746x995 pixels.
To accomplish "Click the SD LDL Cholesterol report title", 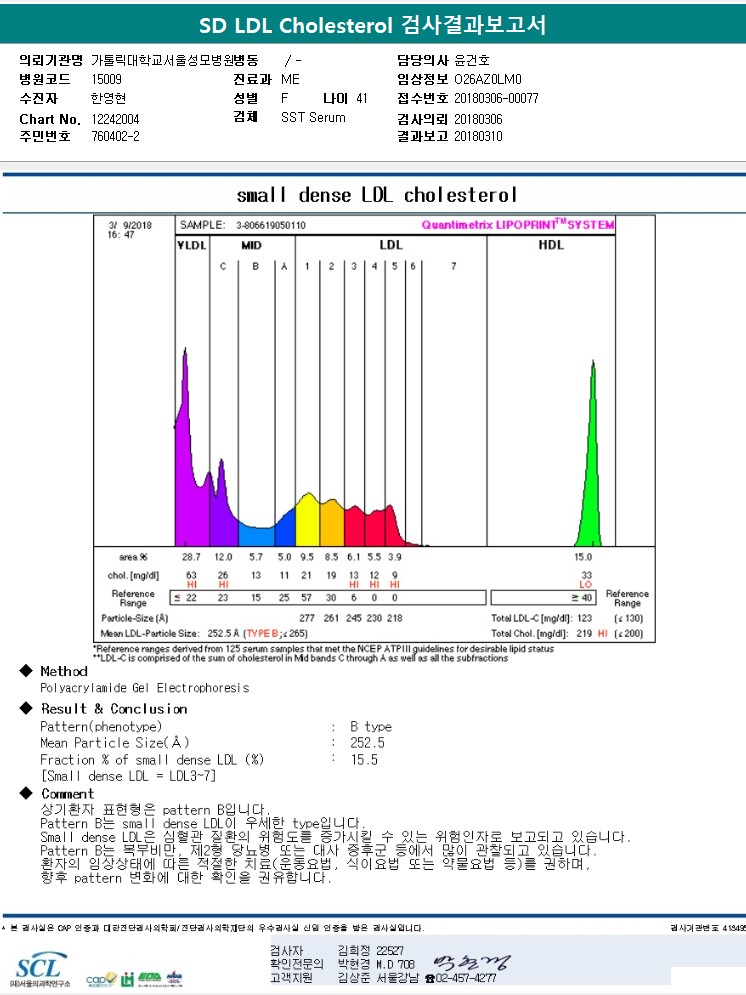I will (x=372, y=24).
